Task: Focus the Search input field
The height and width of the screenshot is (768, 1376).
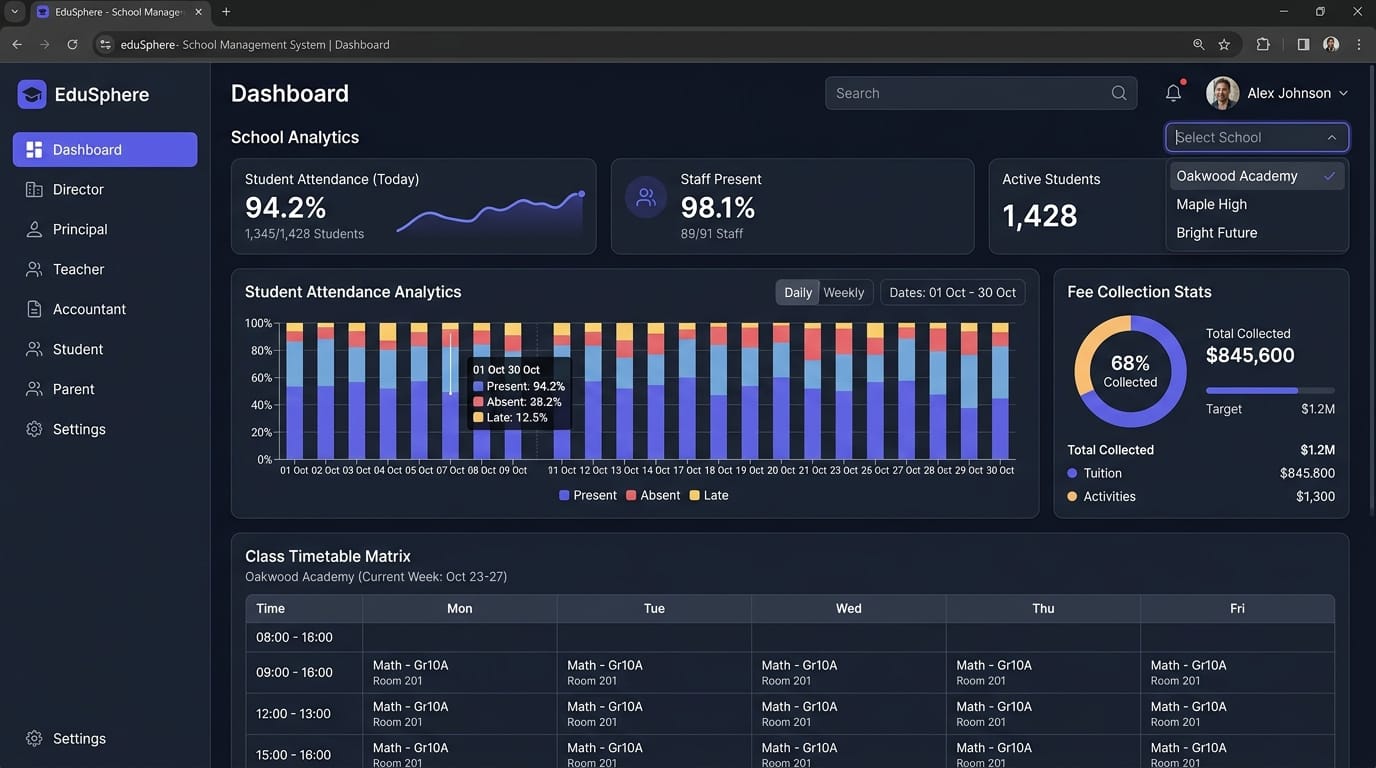Action: click(x=981, y=93)
